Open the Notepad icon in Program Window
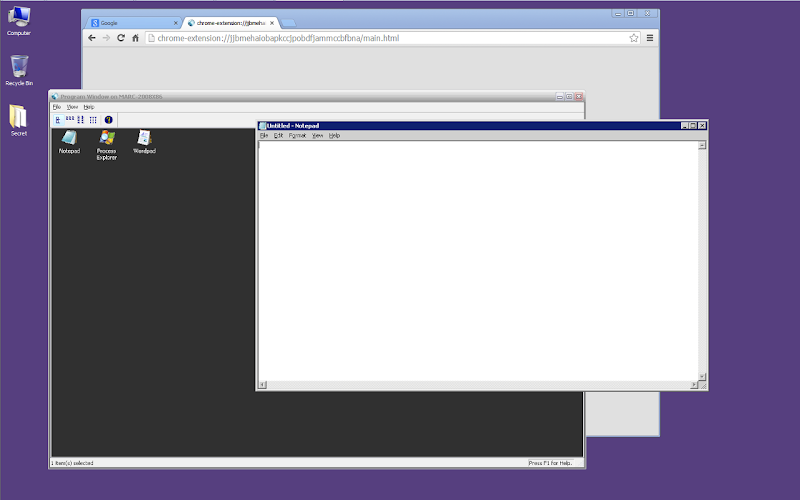 point(69,142)
